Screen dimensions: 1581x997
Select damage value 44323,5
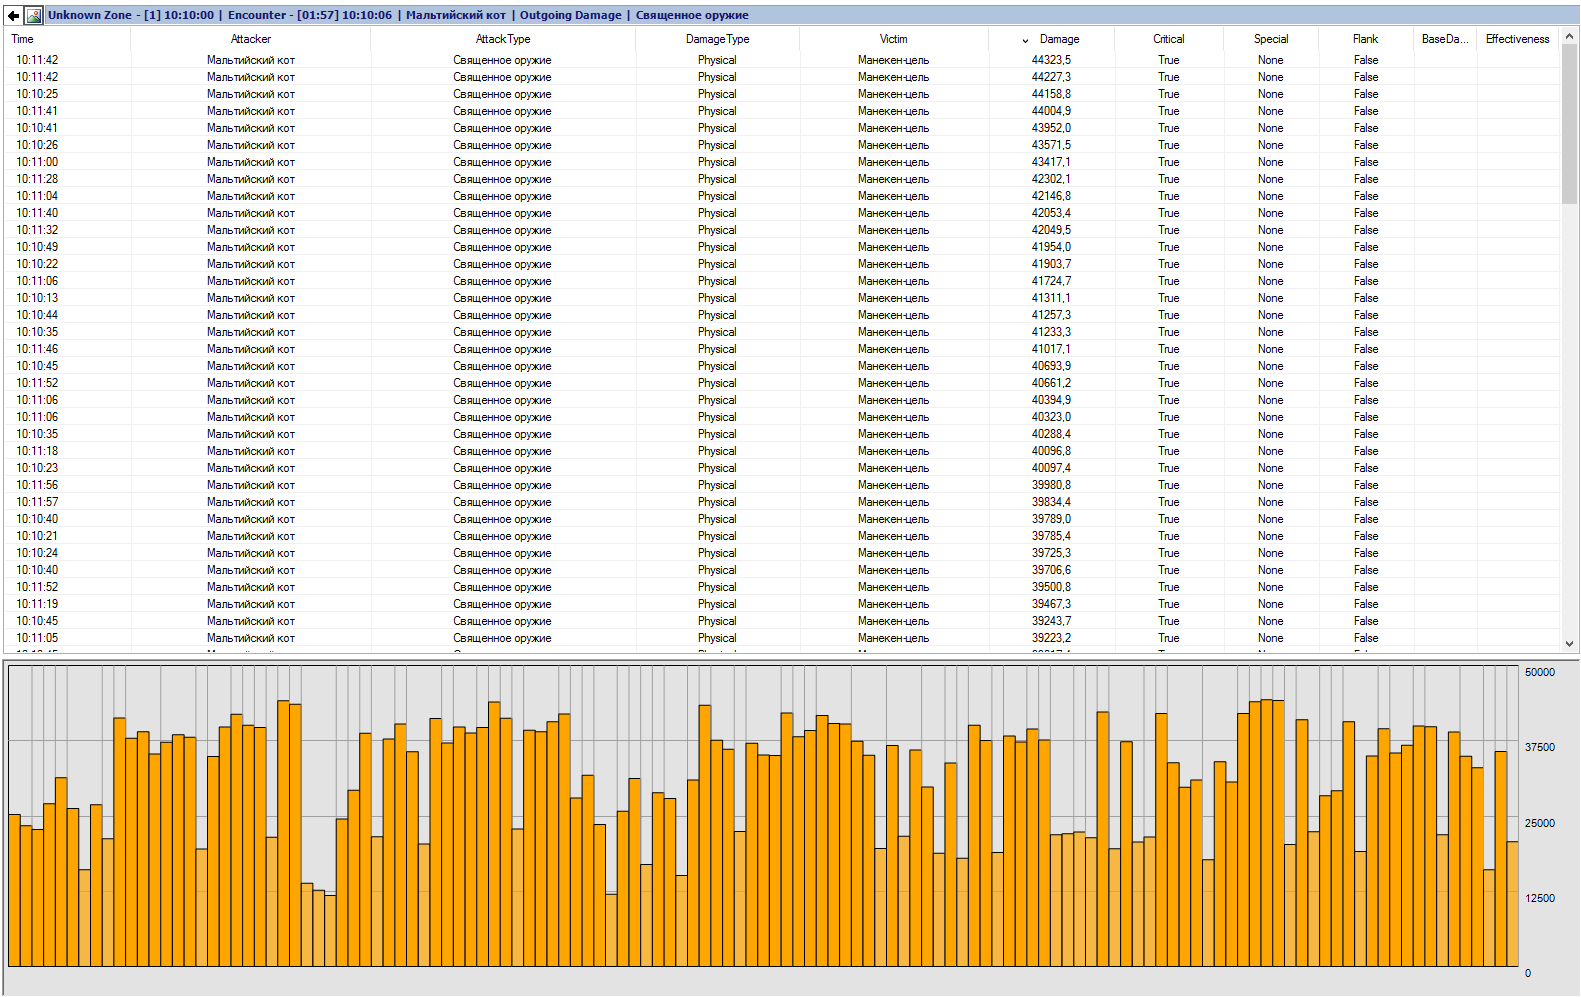1051,60
